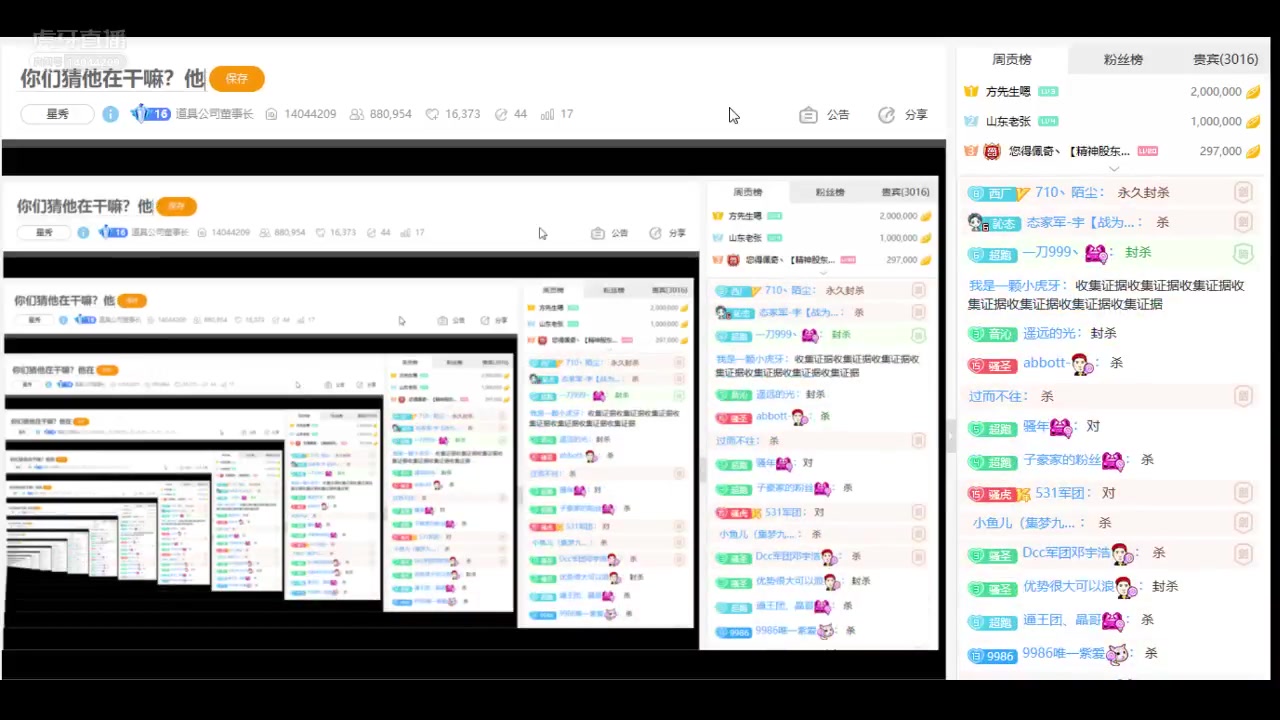Click the room ID icon beside 14044209
This screenshot has width=1280, height=720.
click(x=271, y=114)
